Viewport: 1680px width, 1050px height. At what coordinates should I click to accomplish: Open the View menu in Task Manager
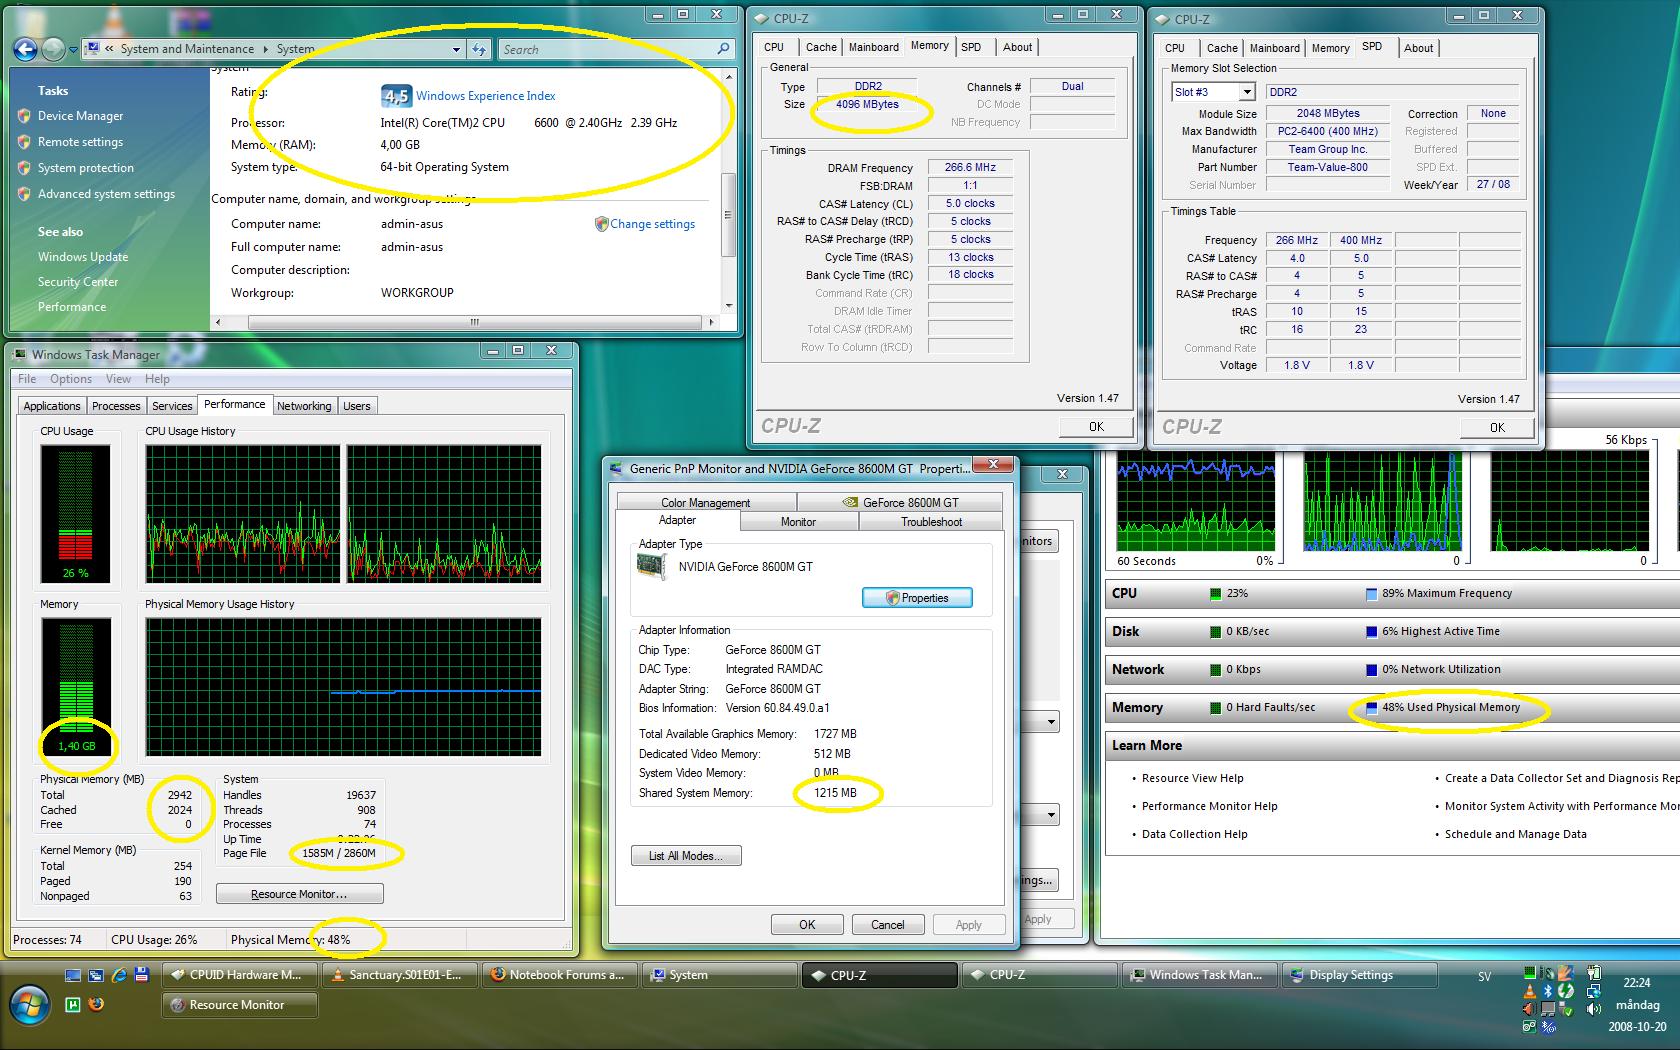point(118,379)
